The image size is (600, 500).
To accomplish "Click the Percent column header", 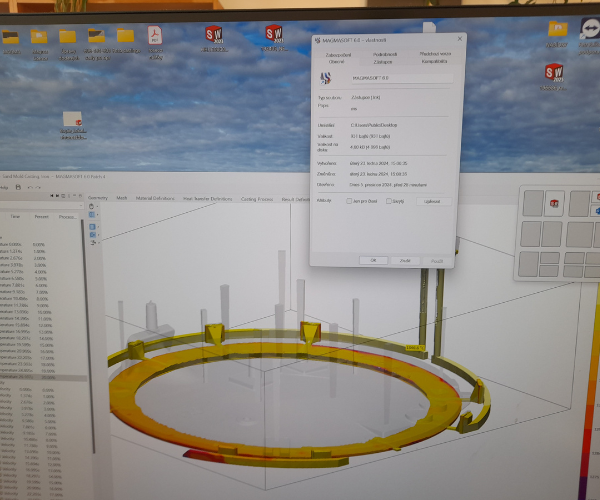I will [42, 216].
